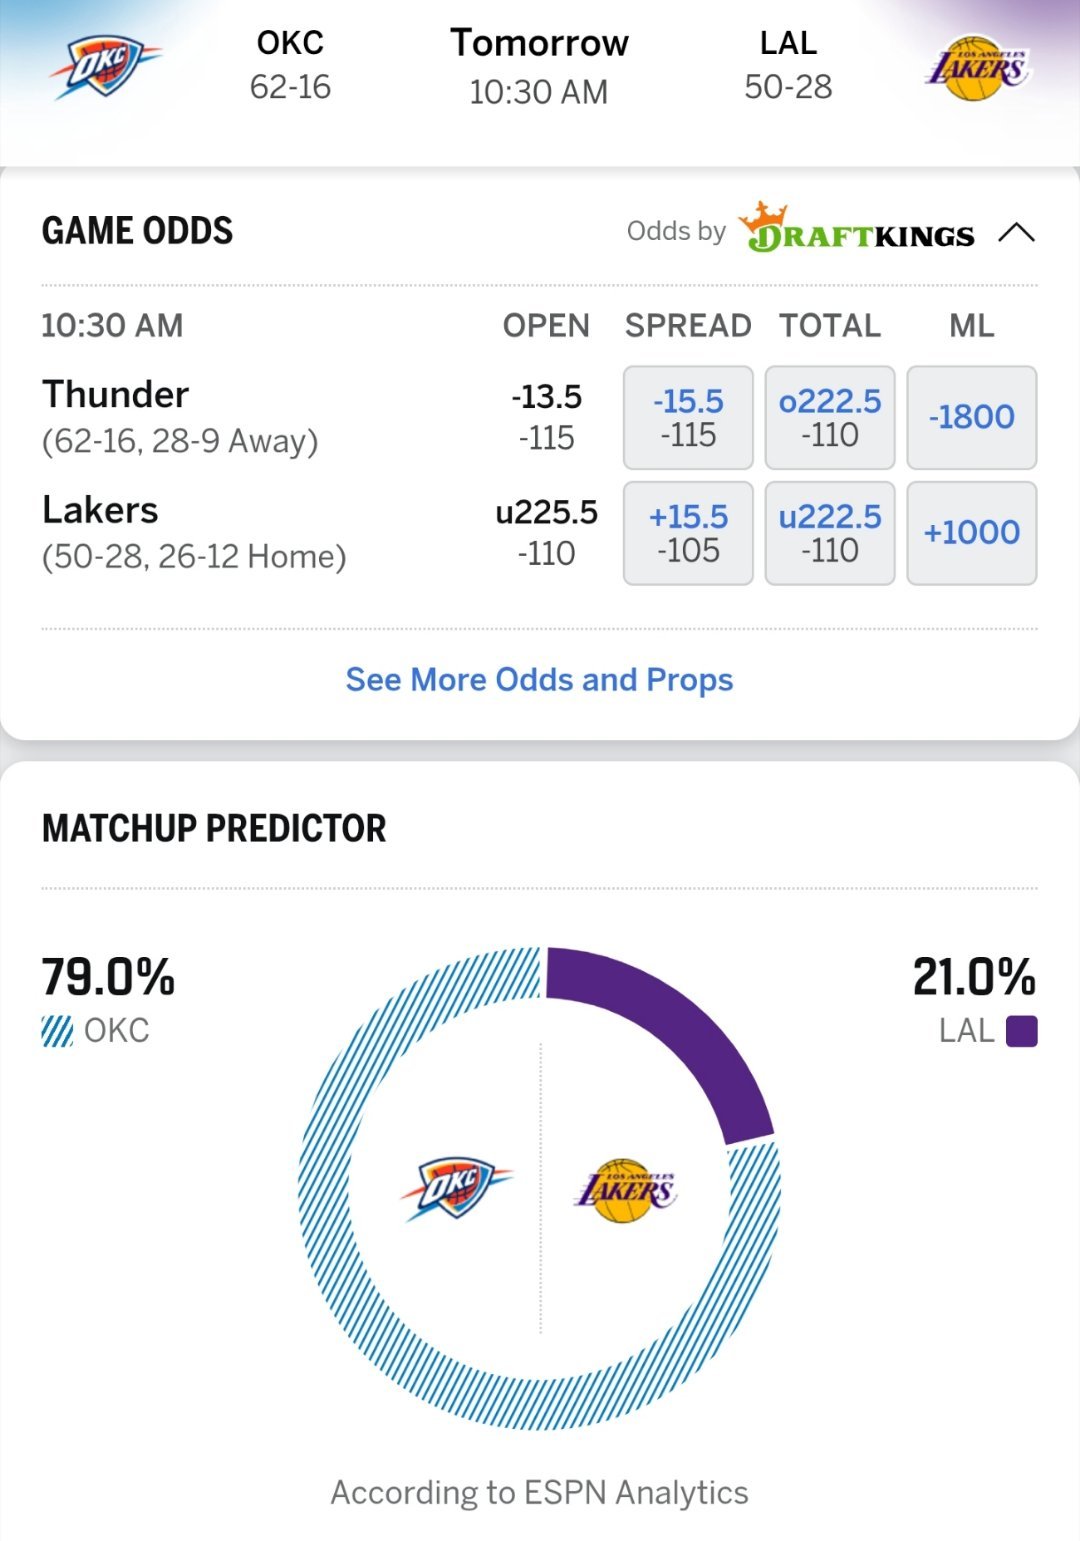Collapse the Game Odds section
This screenshot has height=1541, width=1080.
(x=1016, y=233)
